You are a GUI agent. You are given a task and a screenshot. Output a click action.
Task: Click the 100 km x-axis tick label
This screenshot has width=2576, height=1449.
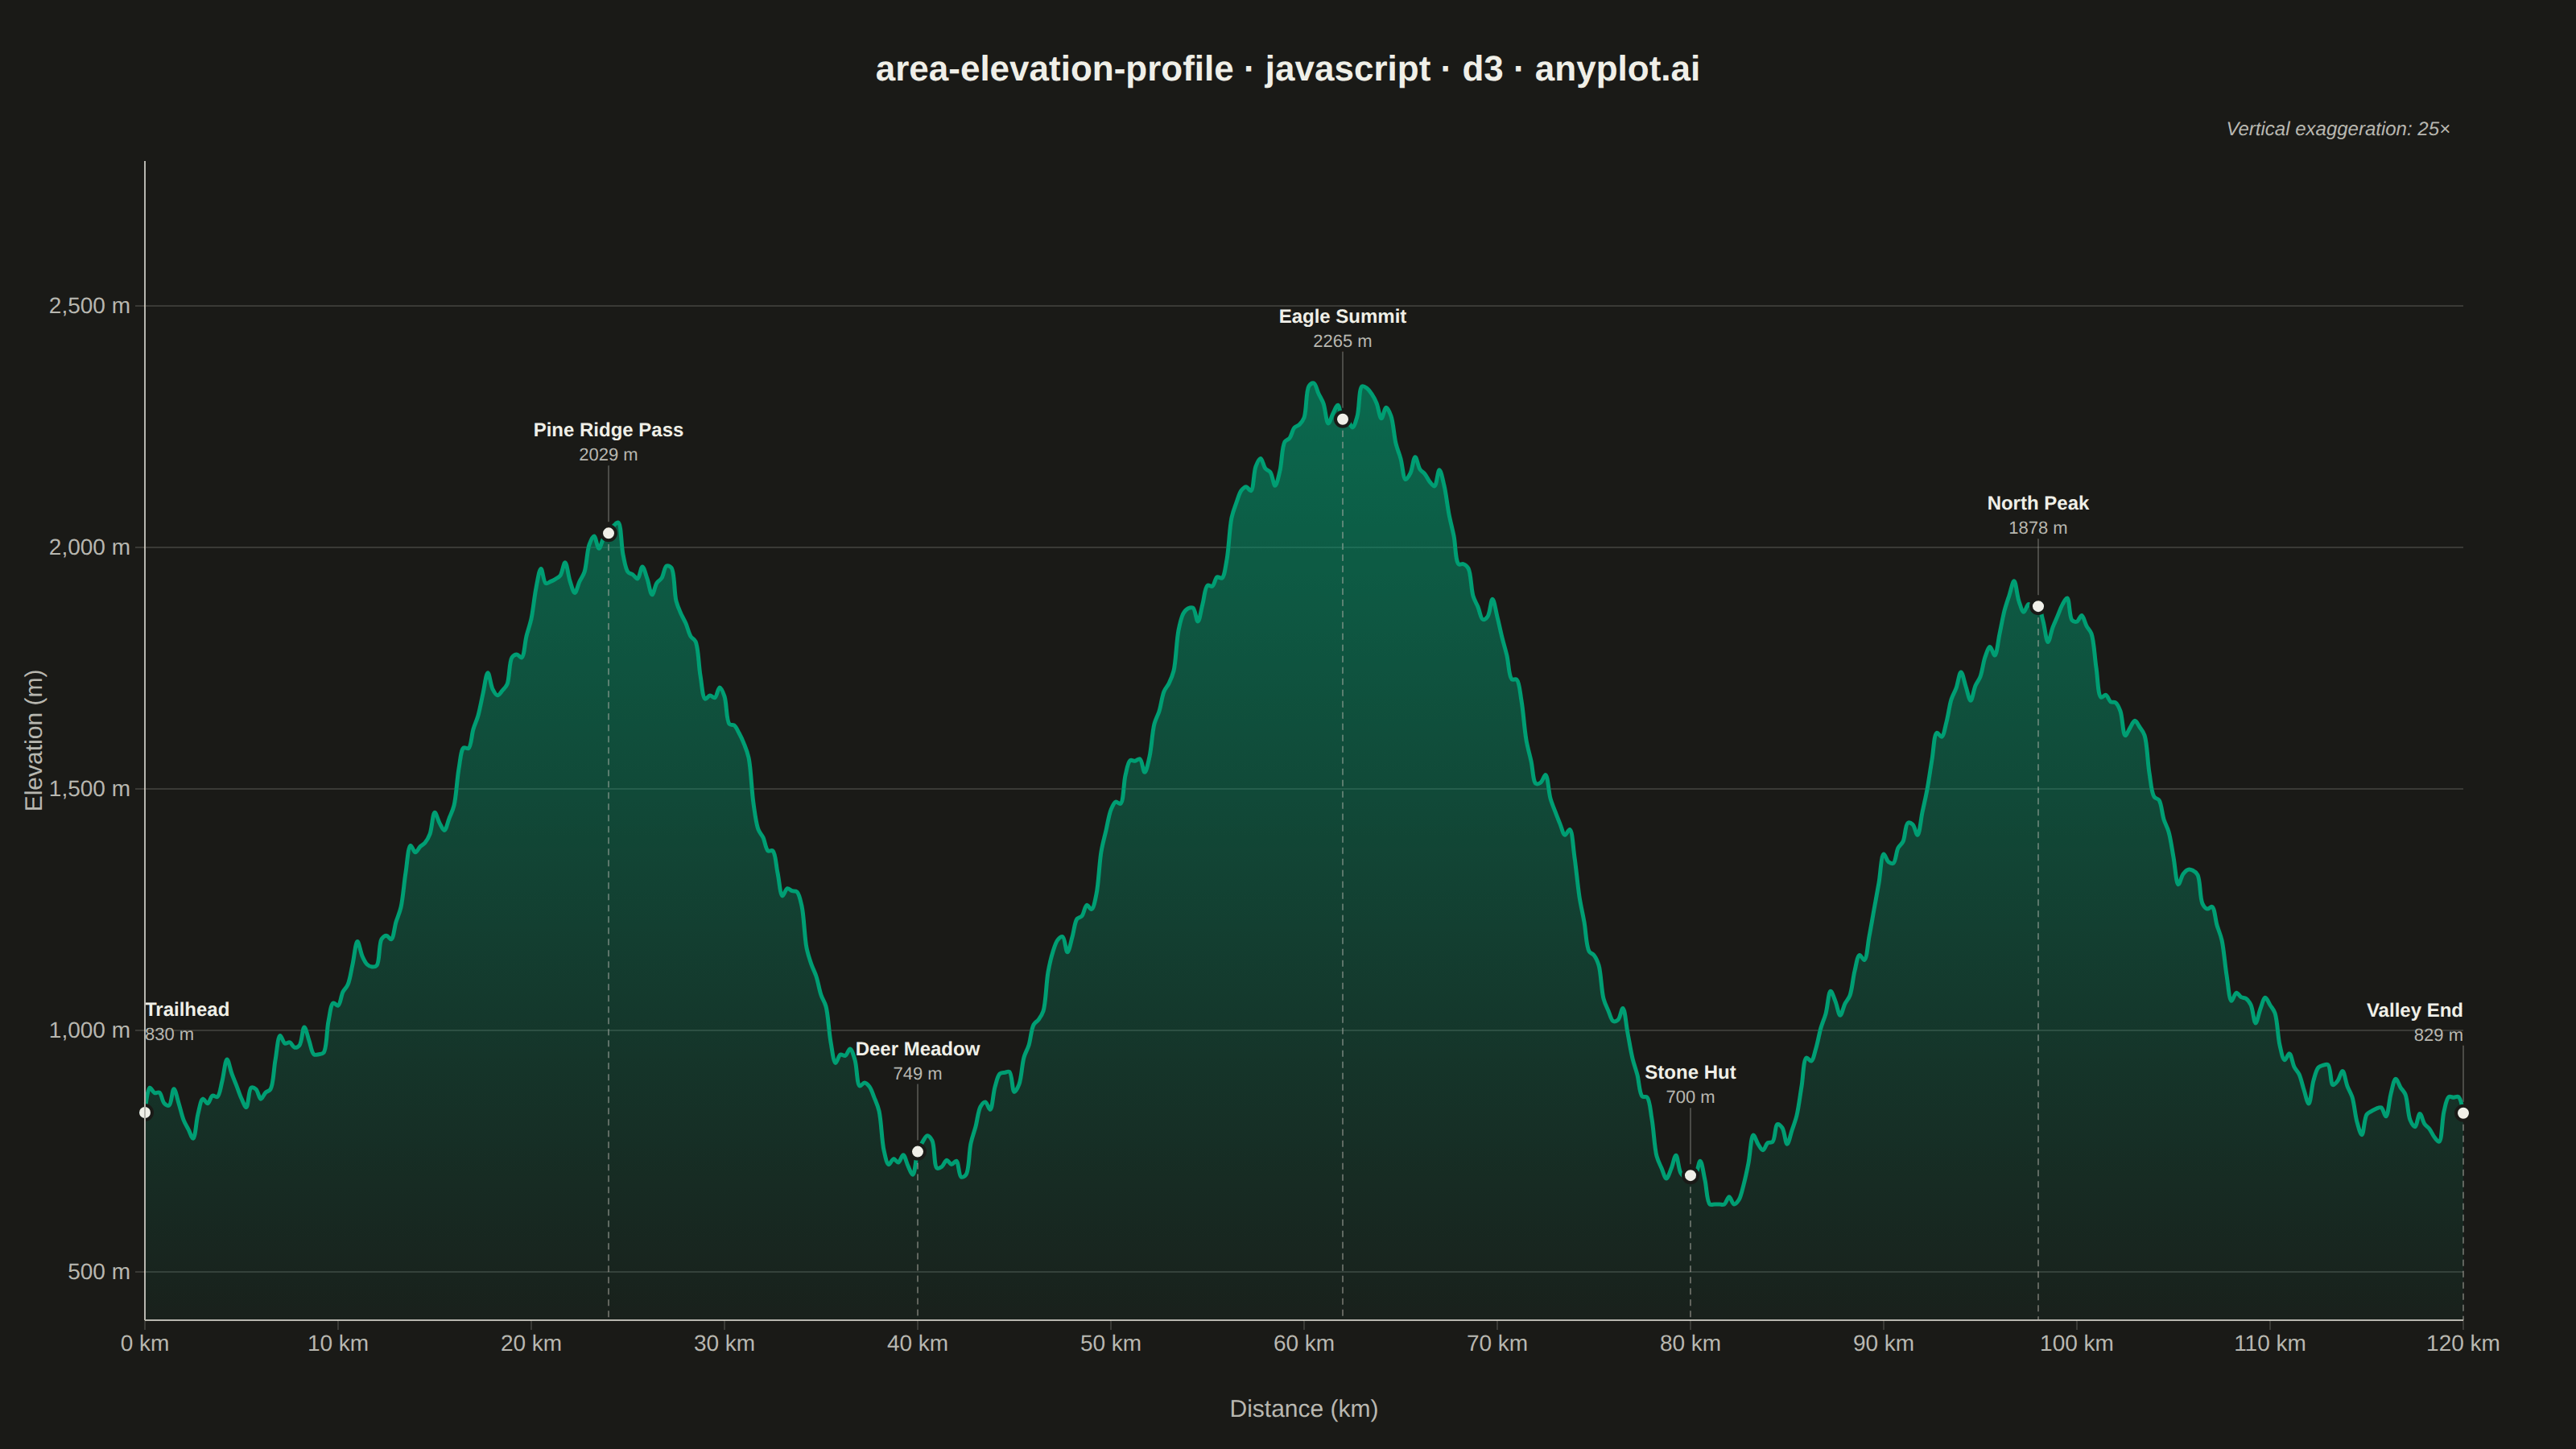pyautogui.click(x=2076, y=1343)
